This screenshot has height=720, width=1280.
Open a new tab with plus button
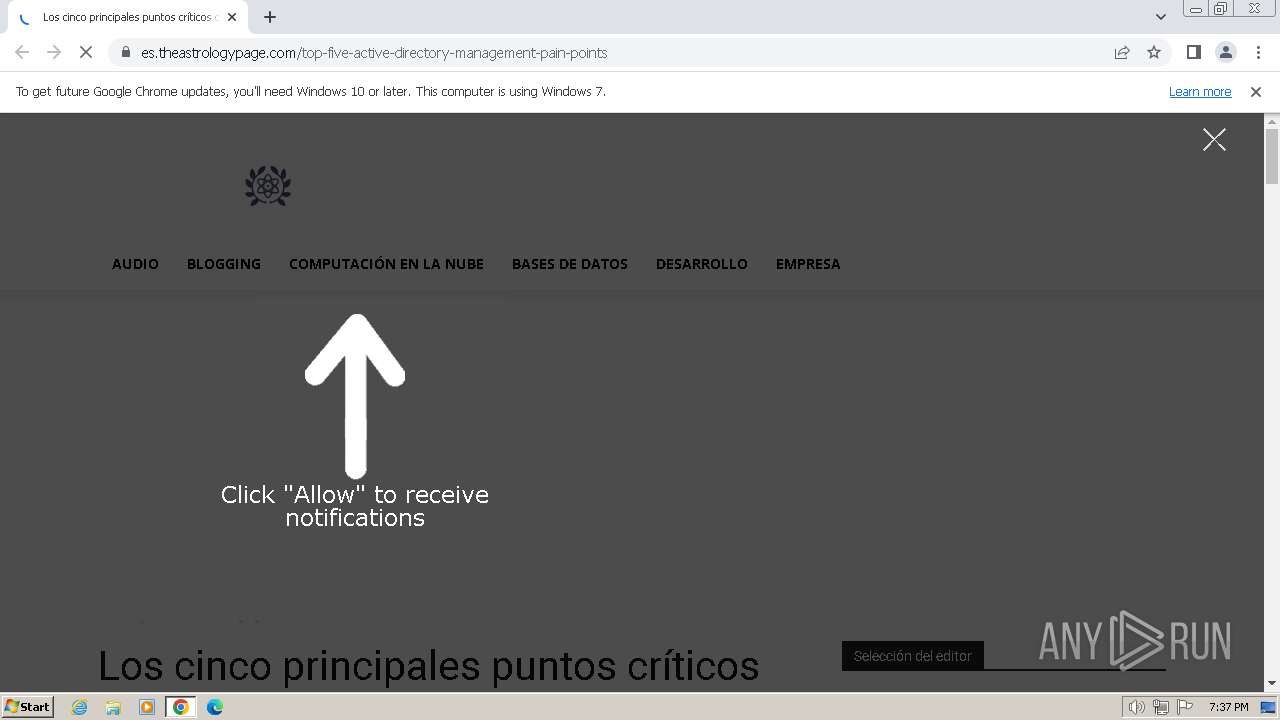point(270,17)
